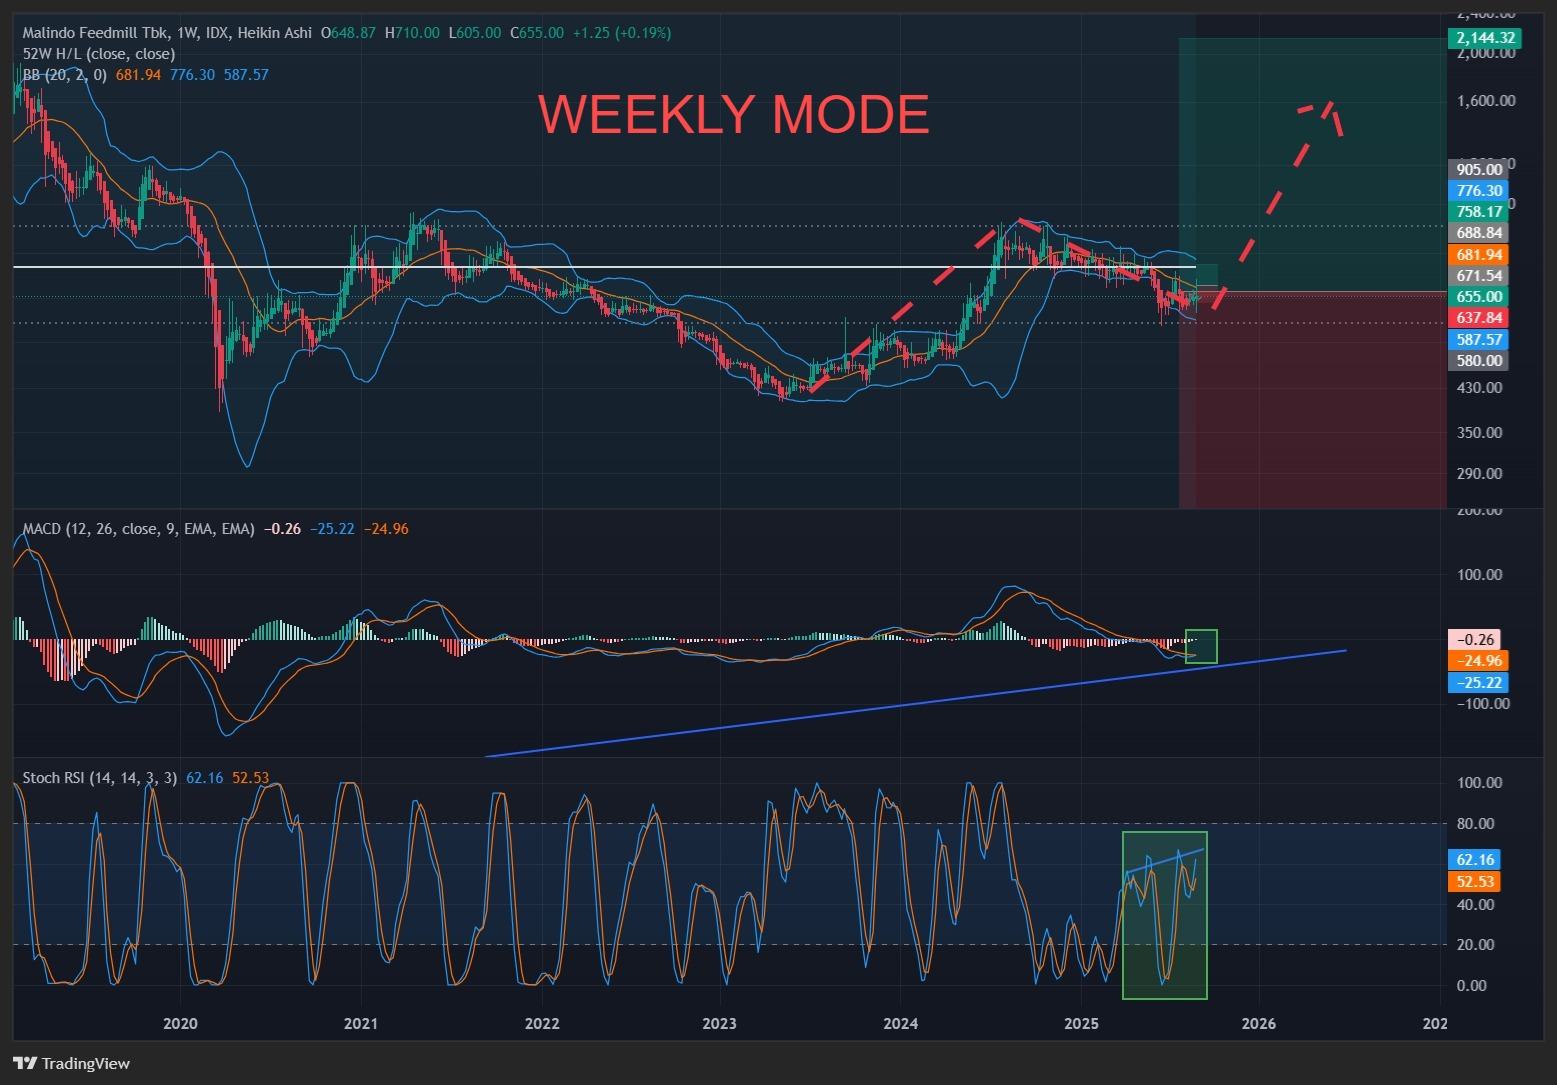Viewport: 1557px width, 1085px height.
Task: Click the orange -24.96 MACD signal label
Action: [1478, 661]
